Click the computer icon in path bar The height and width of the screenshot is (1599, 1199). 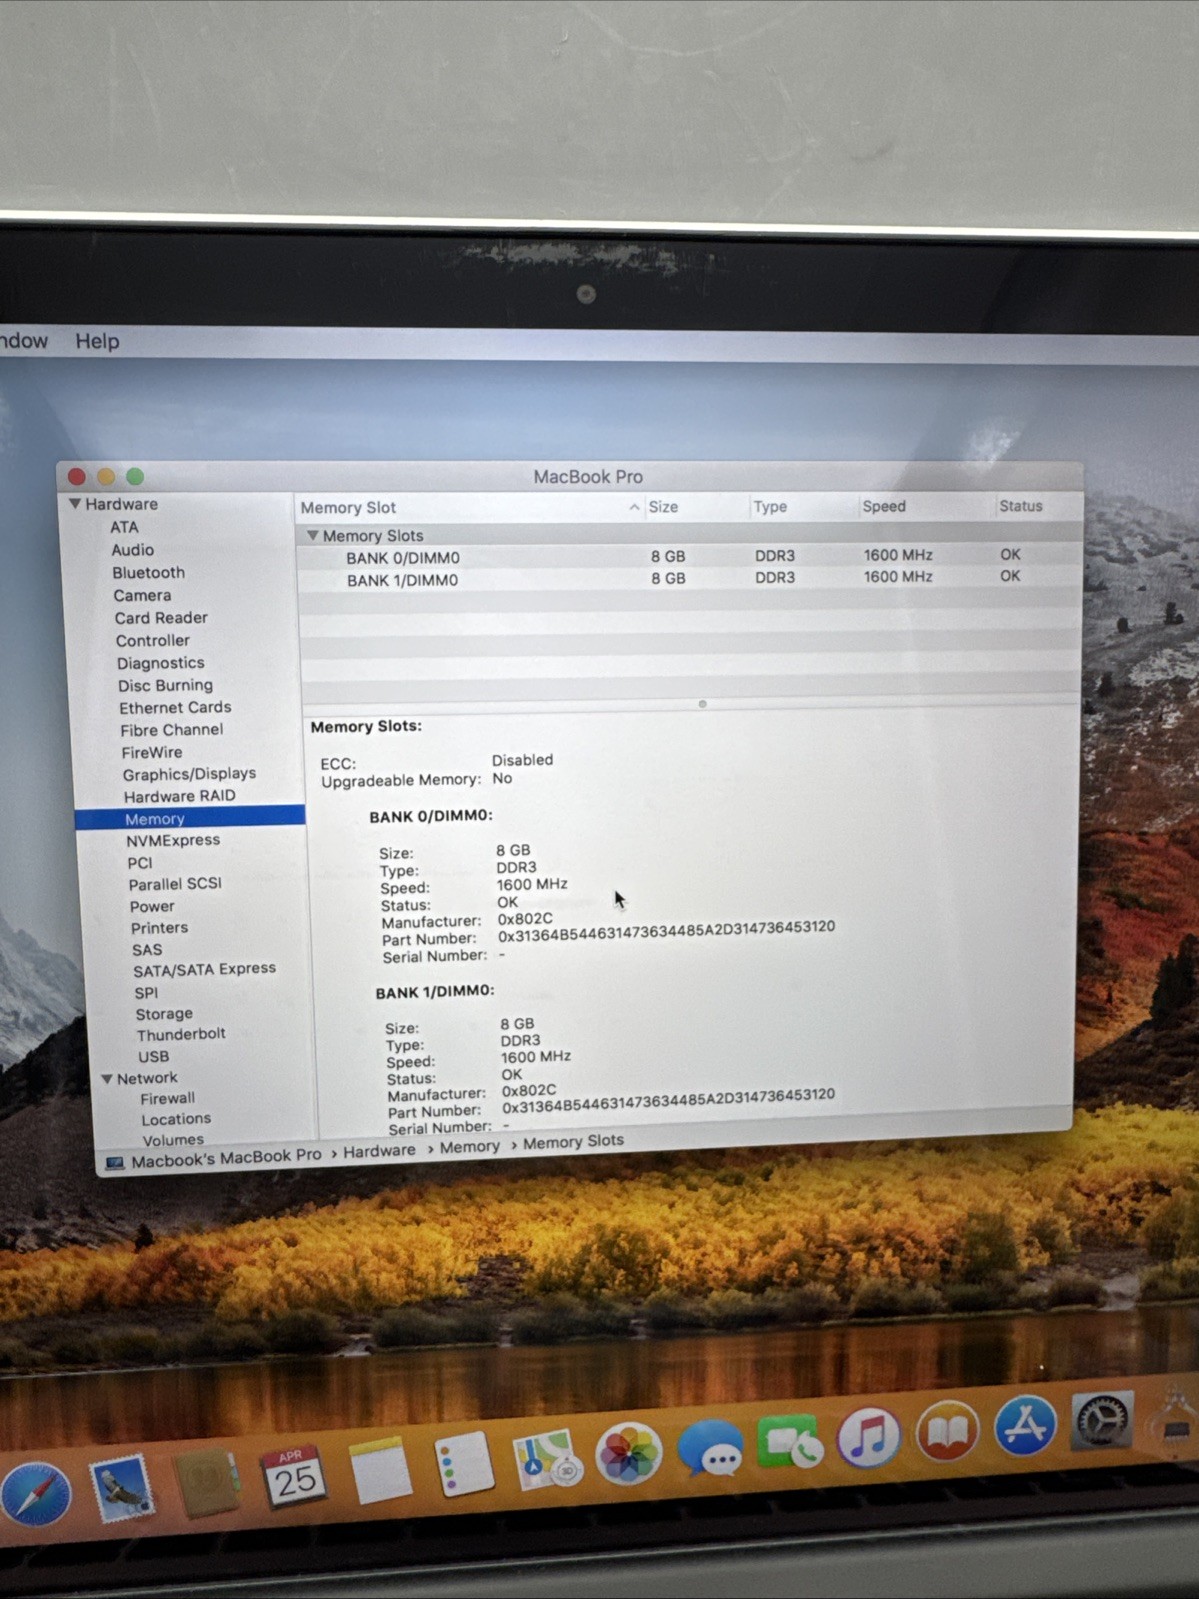pyautogui.click(x=115, y=1163)
